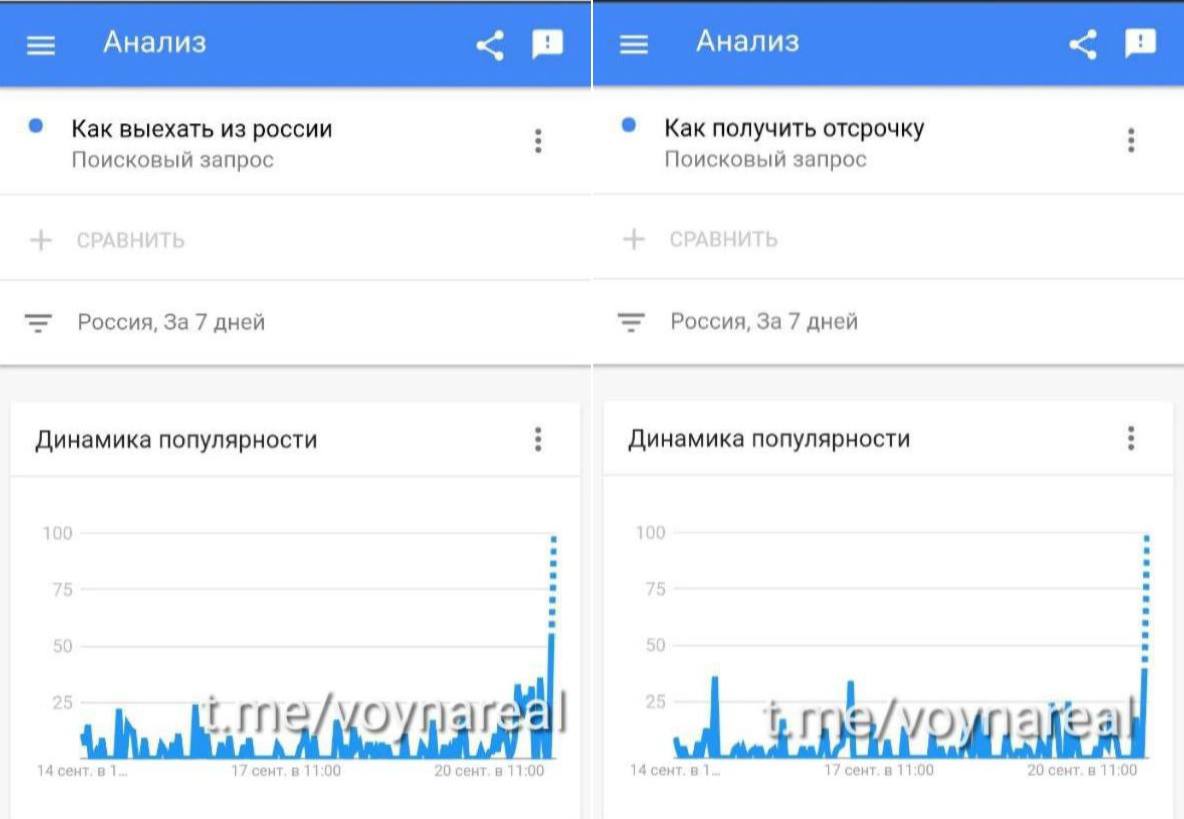Screen dimensions: 1184x819
Task: Tap blue color dot for 'Как получить отсрочку'
Action: 629,126
